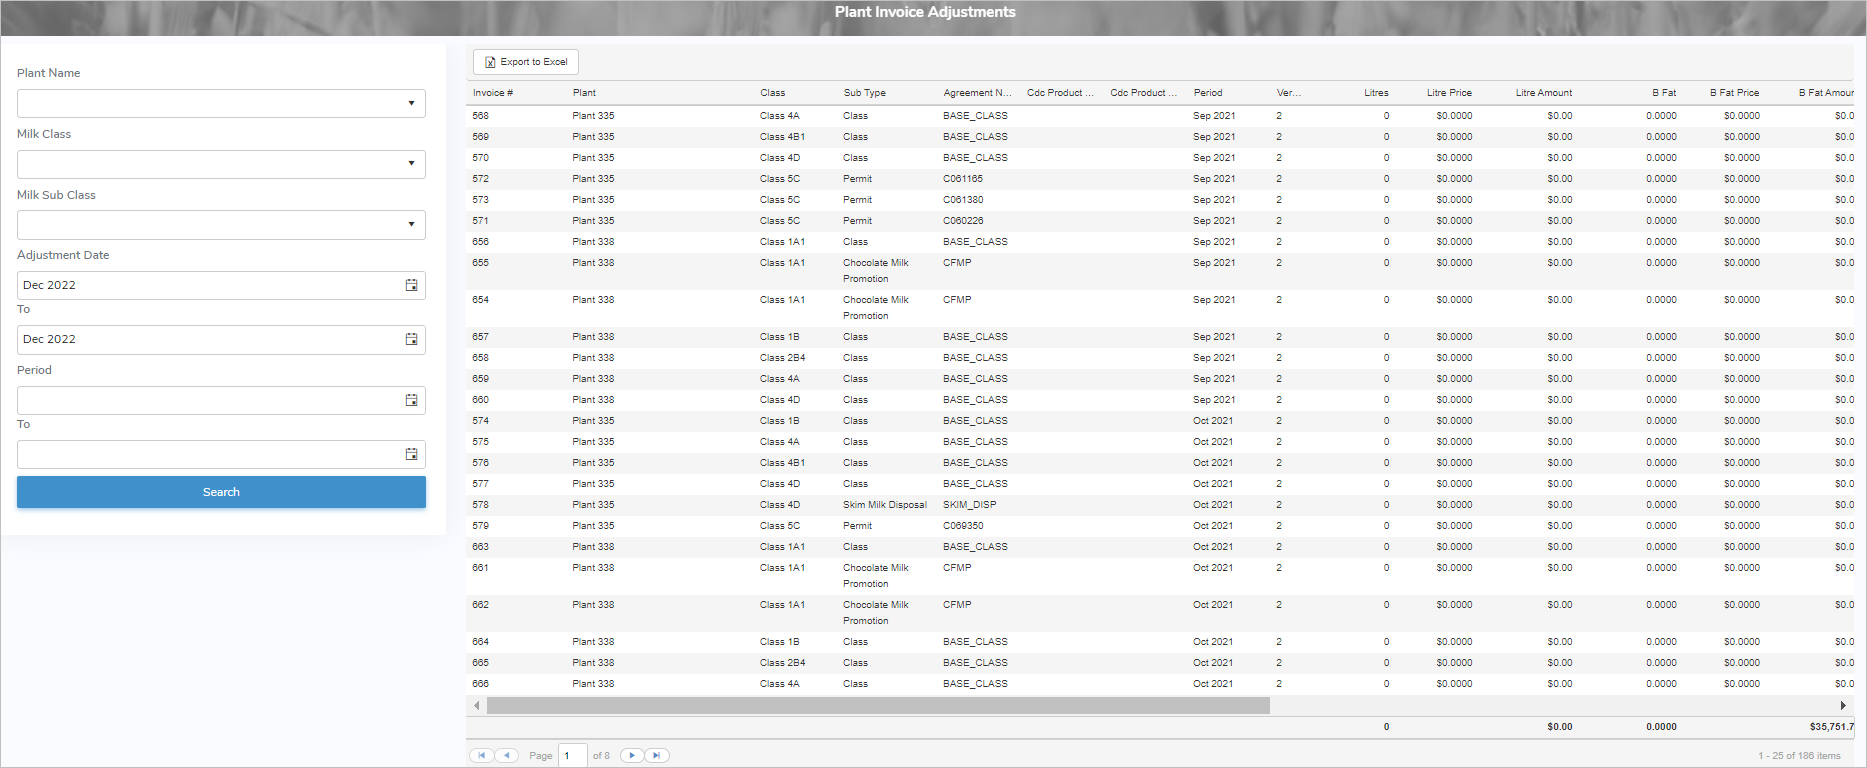Jump to the last page of results
The image size is (1867, 768).
657,755
